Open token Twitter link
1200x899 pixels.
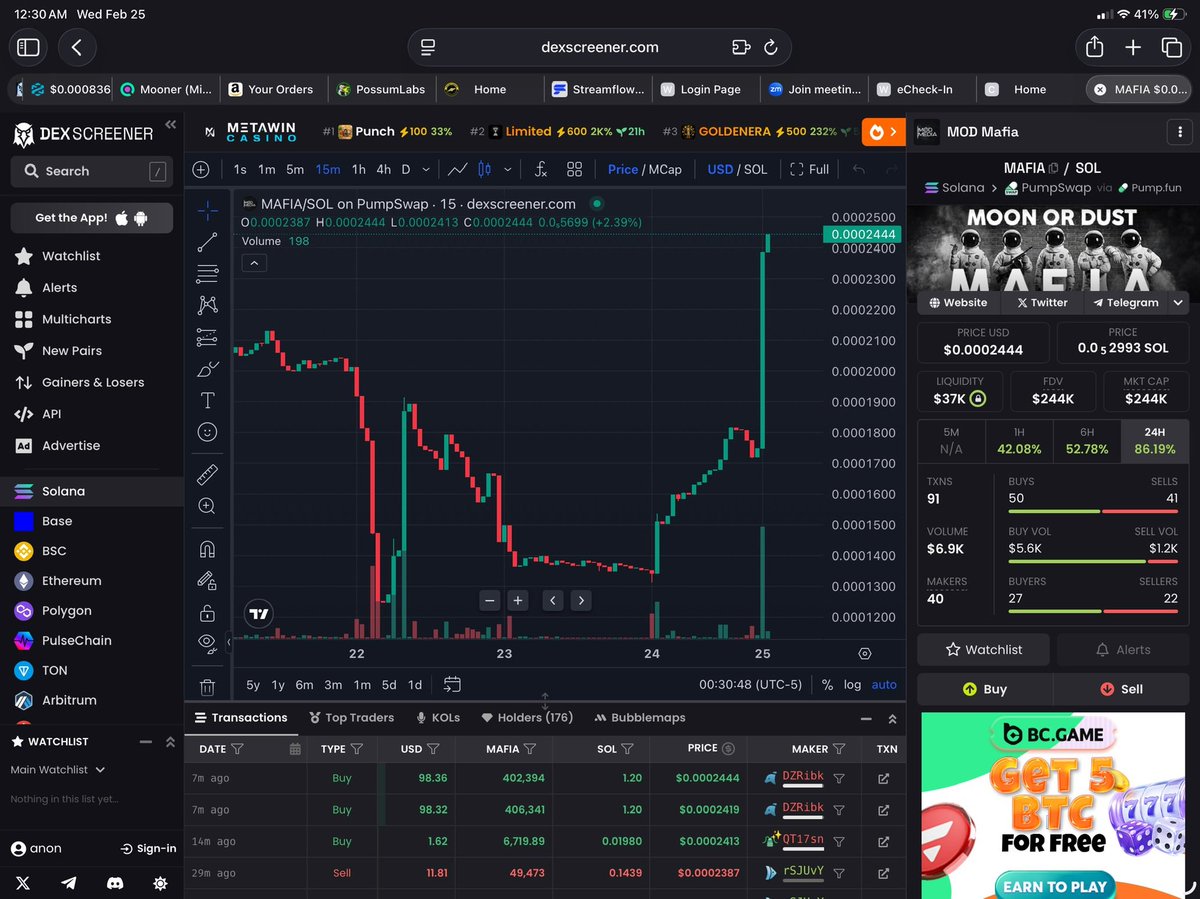pos(1042,302)
